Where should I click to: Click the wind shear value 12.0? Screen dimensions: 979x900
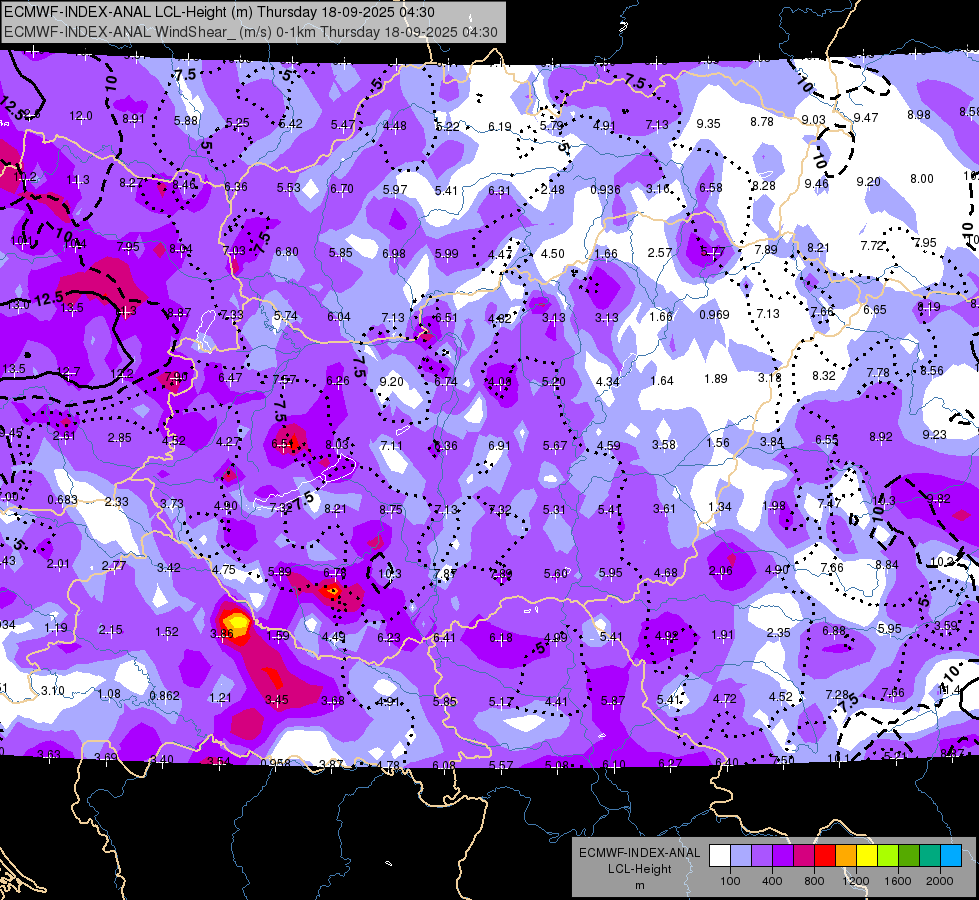[x=81, y=116]
